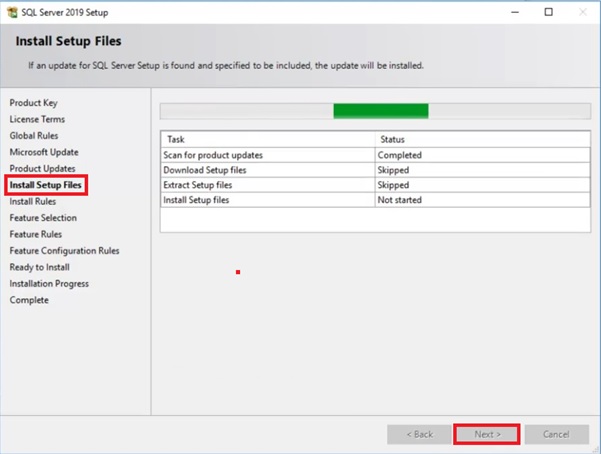Viewport: 601px width, 454px height.
Task: Click the update description text under heading
Action: (x=226, y=66)
